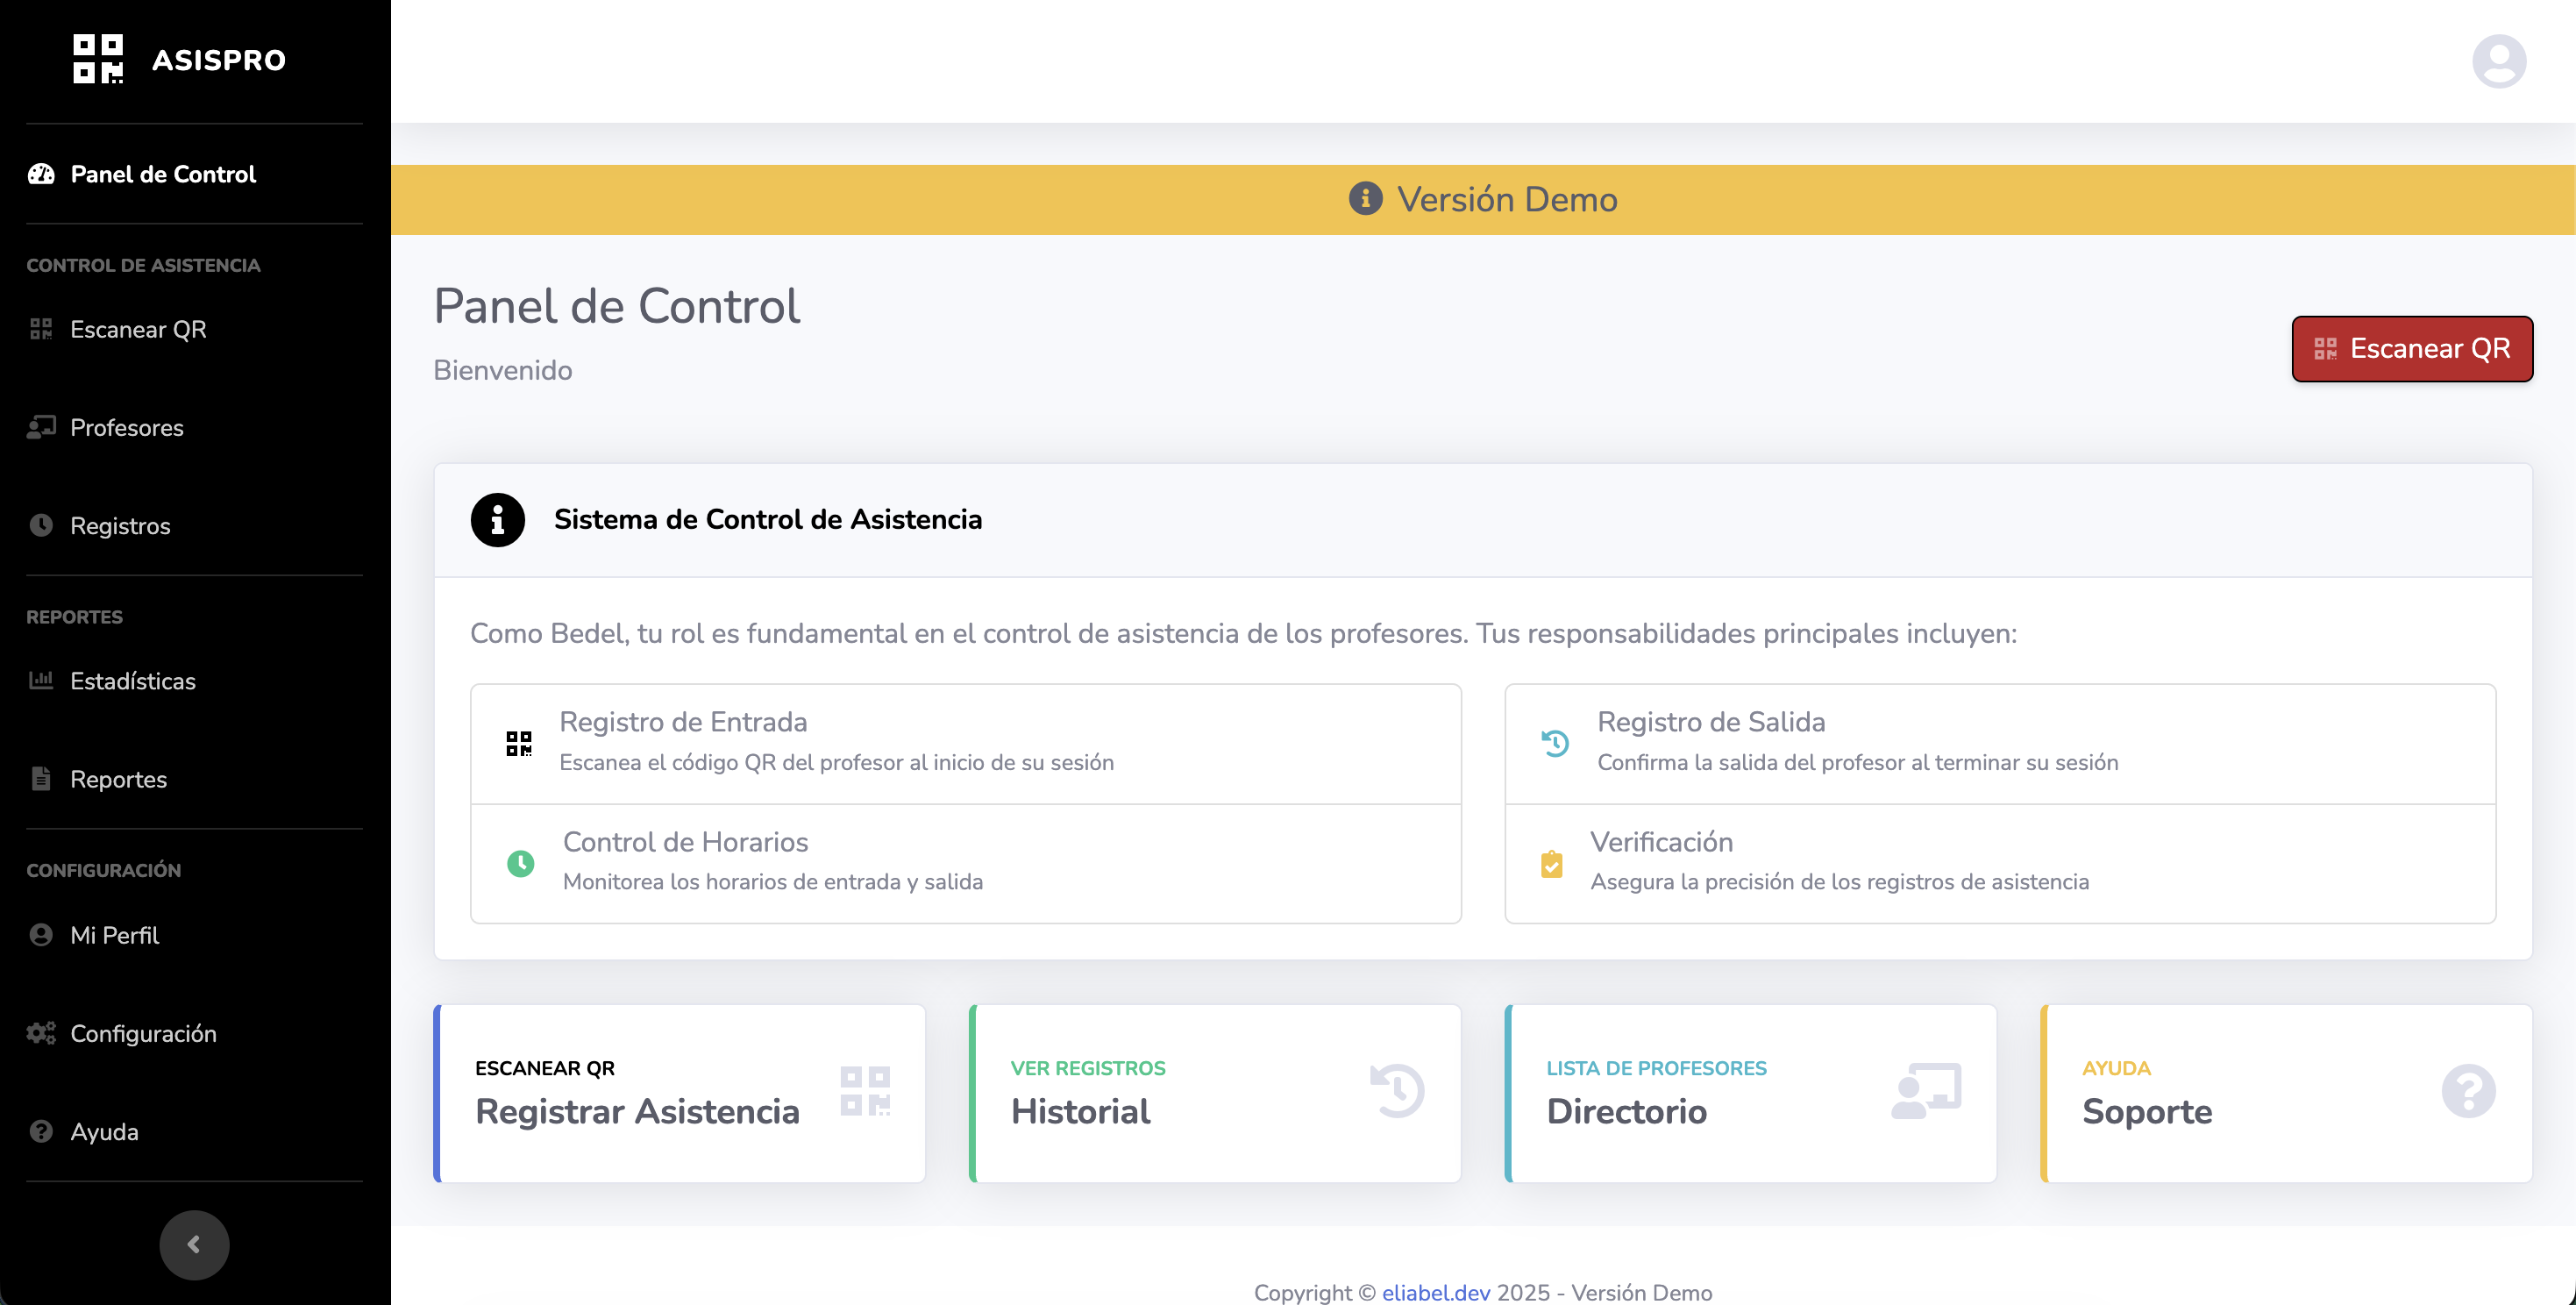The height and width of the screenshot is (1305, 2576).
Task: Click the yellow Verificación clipboard icon
Action: pyautogui.click(x=1551, y=863)
